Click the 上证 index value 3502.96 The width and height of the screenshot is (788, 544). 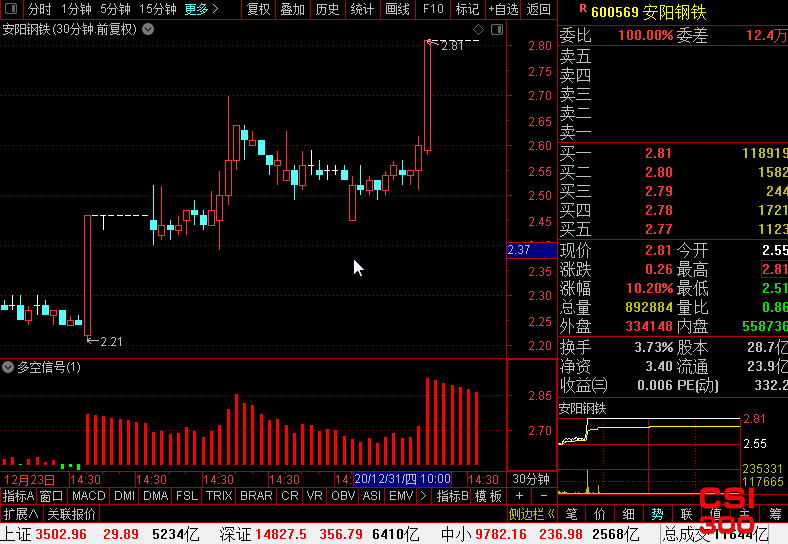pos(61,534)
